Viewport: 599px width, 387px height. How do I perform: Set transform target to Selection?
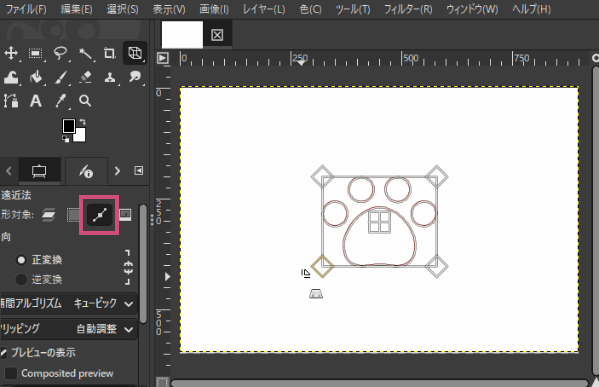point(73,215)
